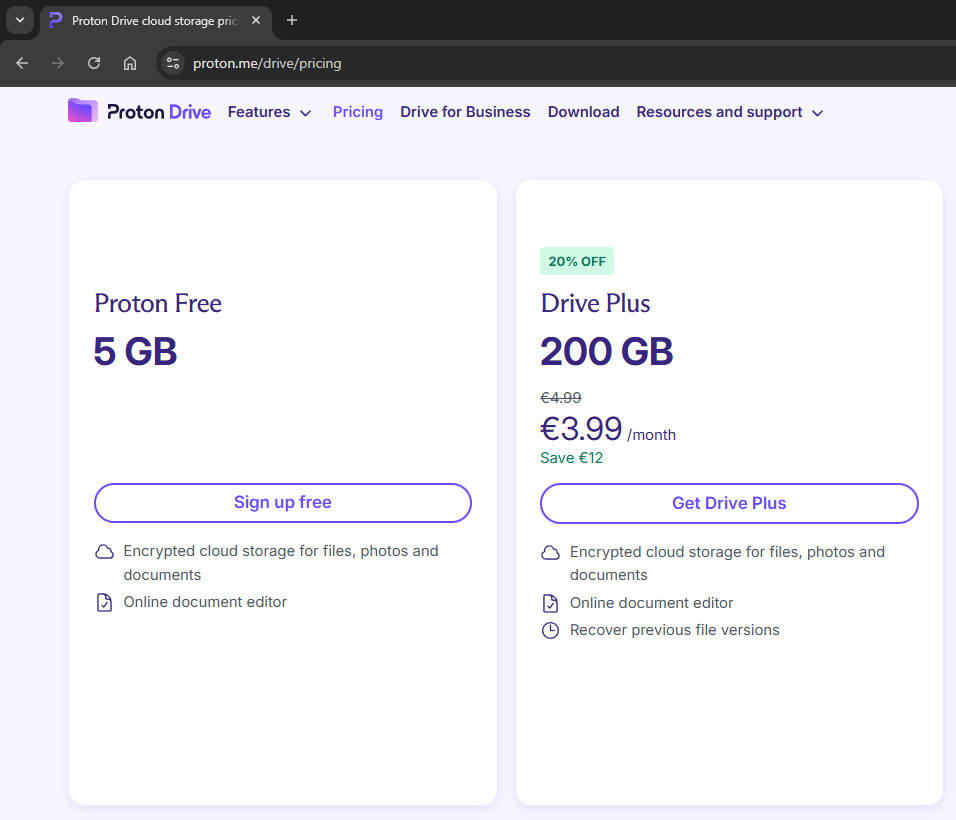Expand Resources and support chevron
Viewport: 956px width, 820px height.
pos(818,113)
